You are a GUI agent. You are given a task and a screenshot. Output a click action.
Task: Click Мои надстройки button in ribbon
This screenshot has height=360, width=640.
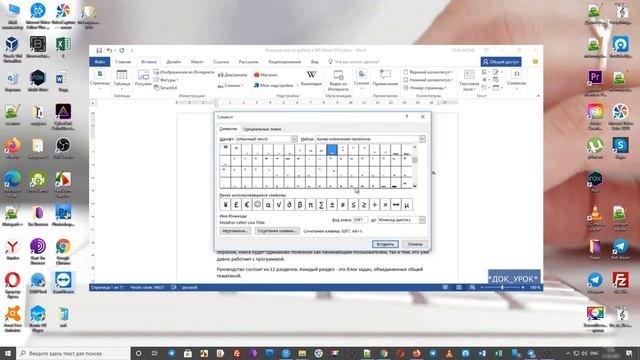pyautogui.click(x=273, y=85)
